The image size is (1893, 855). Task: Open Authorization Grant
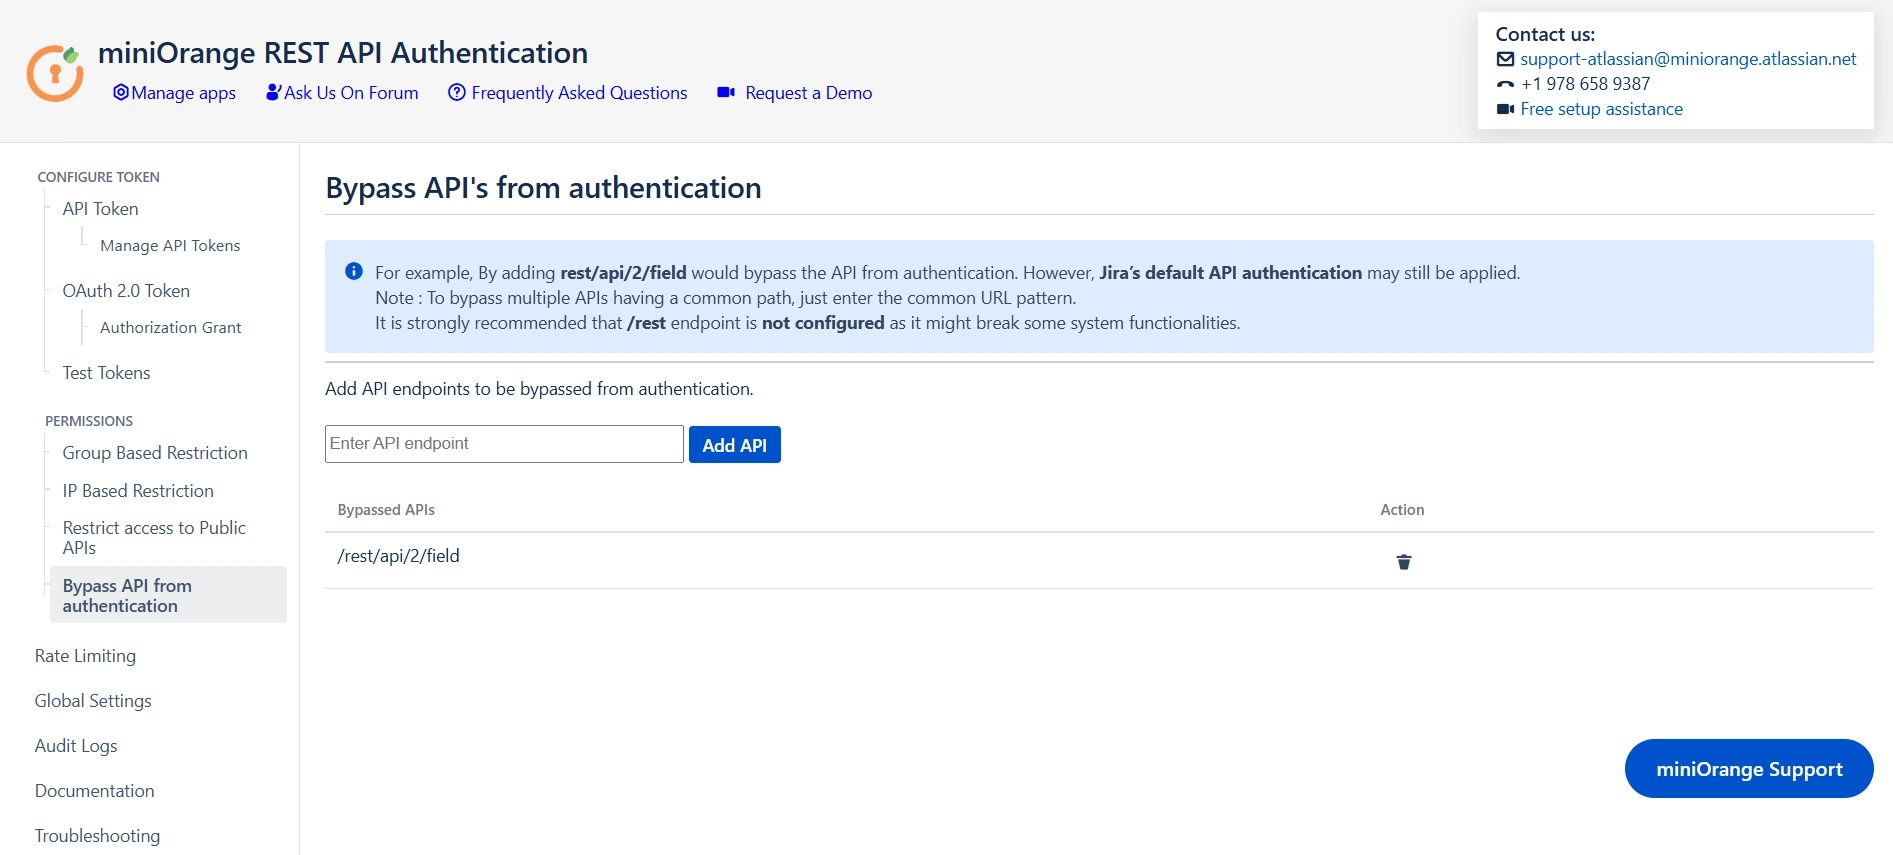pyautogui.click(x=171, y=328)
